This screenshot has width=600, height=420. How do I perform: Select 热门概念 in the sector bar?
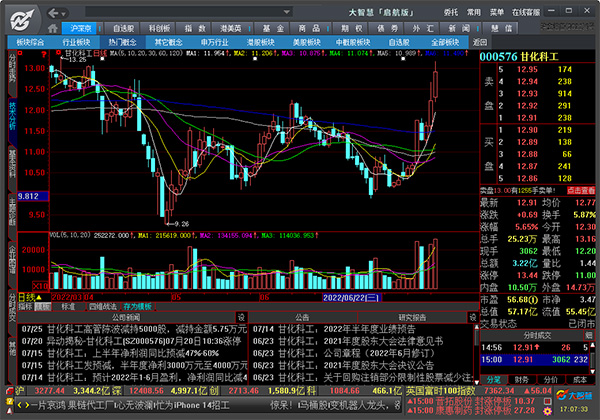point(122,42)
